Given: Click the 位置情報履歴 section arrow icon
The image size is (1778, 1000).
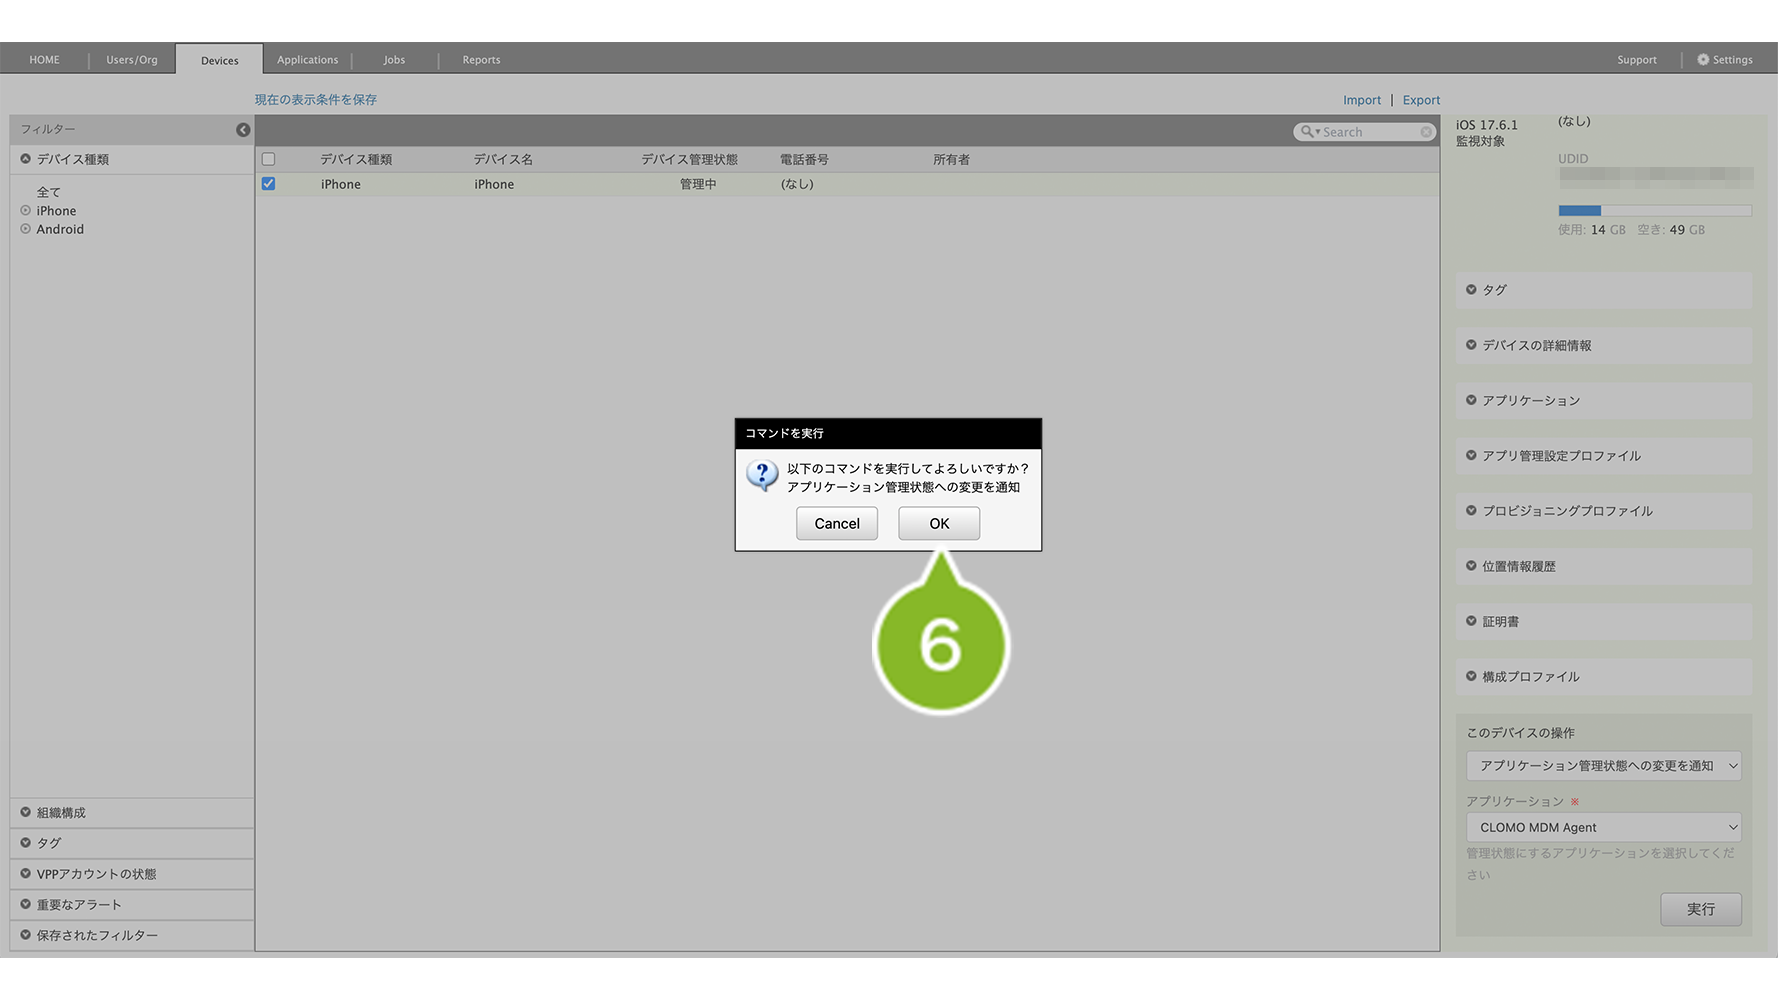Looking at the screenshot, I should pyautogui.click(x=1471, y=566).
